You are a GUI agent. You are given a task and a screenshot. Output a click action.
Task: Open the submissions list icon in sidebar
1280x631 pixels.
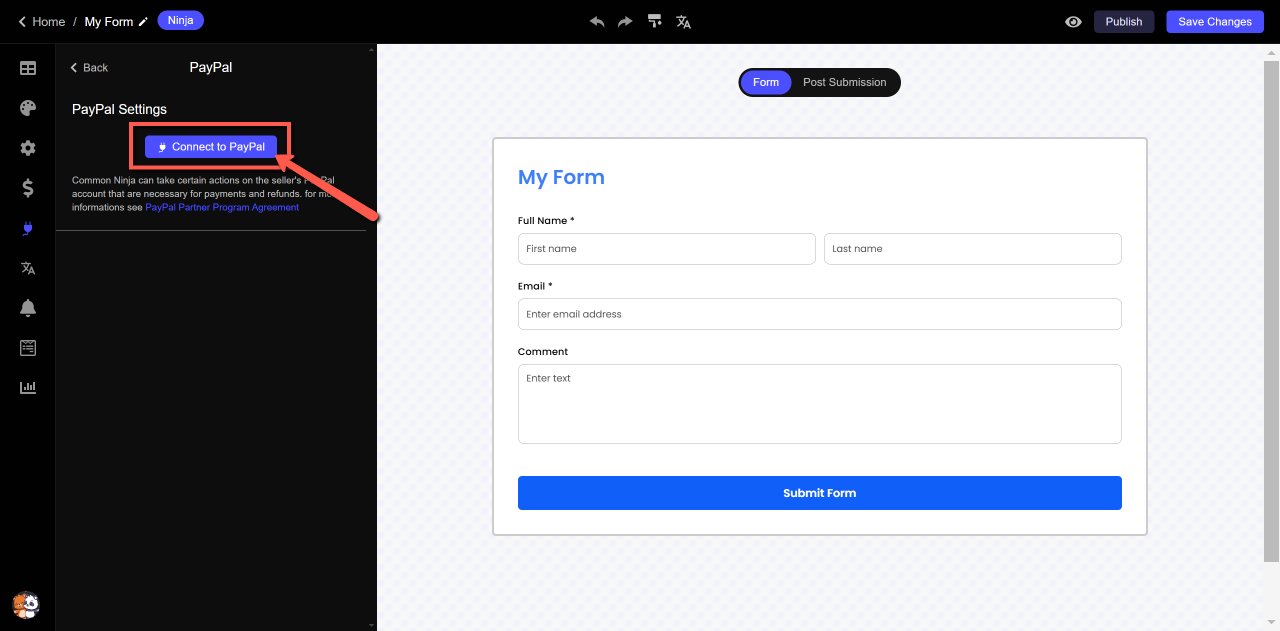[x=28, y=348]
